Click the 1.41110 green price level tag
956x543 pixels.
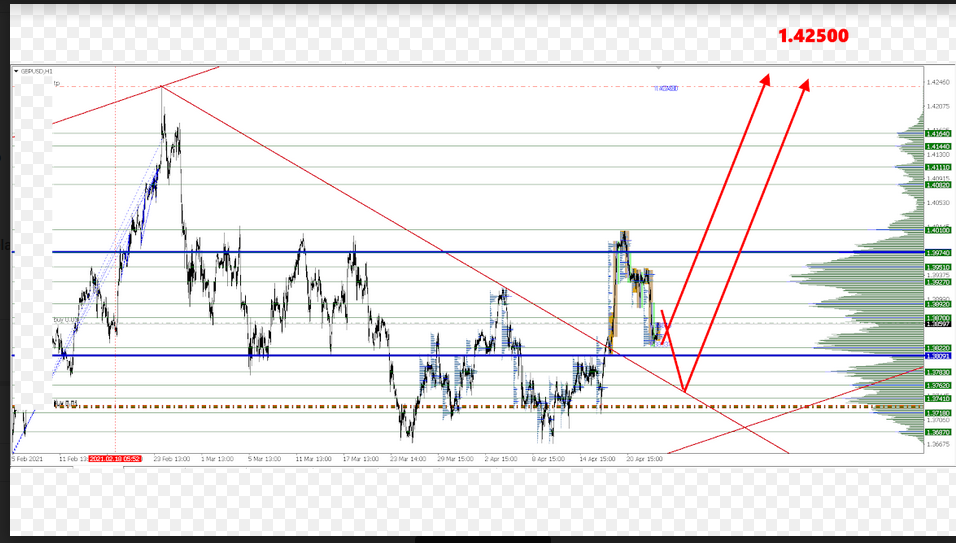[x=938, y=168]
